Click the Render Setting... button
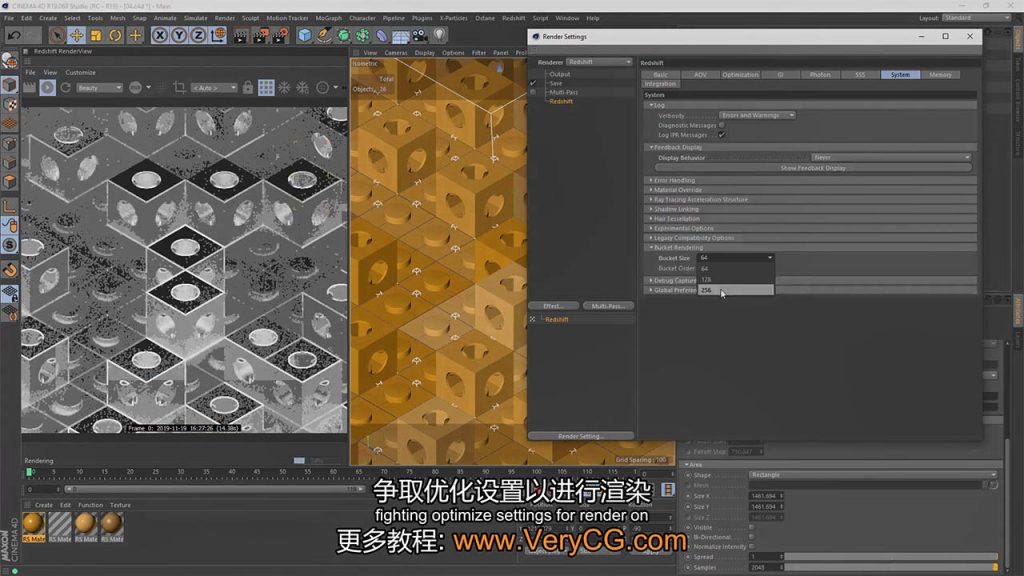Viewport: 1024px width, 576px height. click(x=581, y=436)
